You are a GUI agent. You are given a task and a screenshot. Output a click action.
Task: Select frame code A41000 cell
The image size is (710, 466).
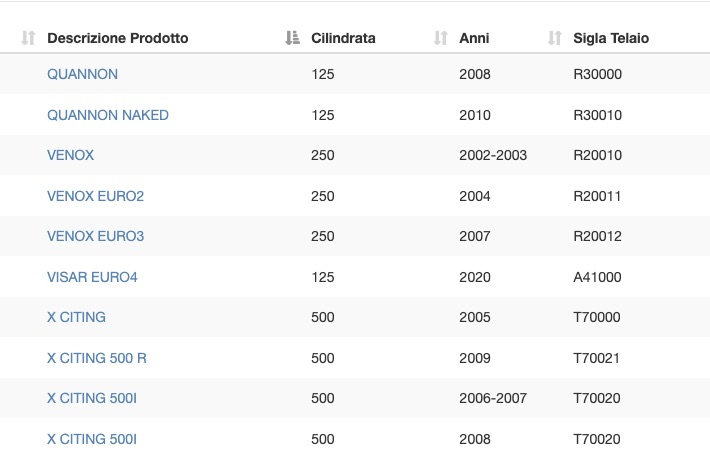coord(597,277)
